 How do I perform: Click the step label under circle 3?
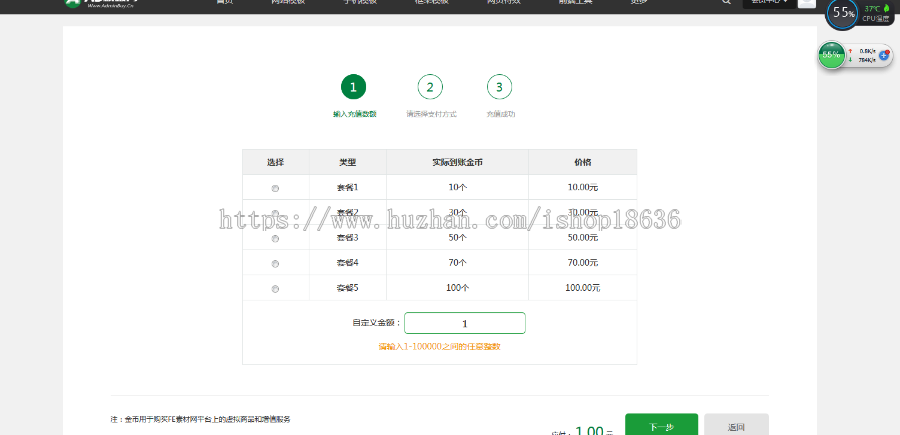[501, 114]
